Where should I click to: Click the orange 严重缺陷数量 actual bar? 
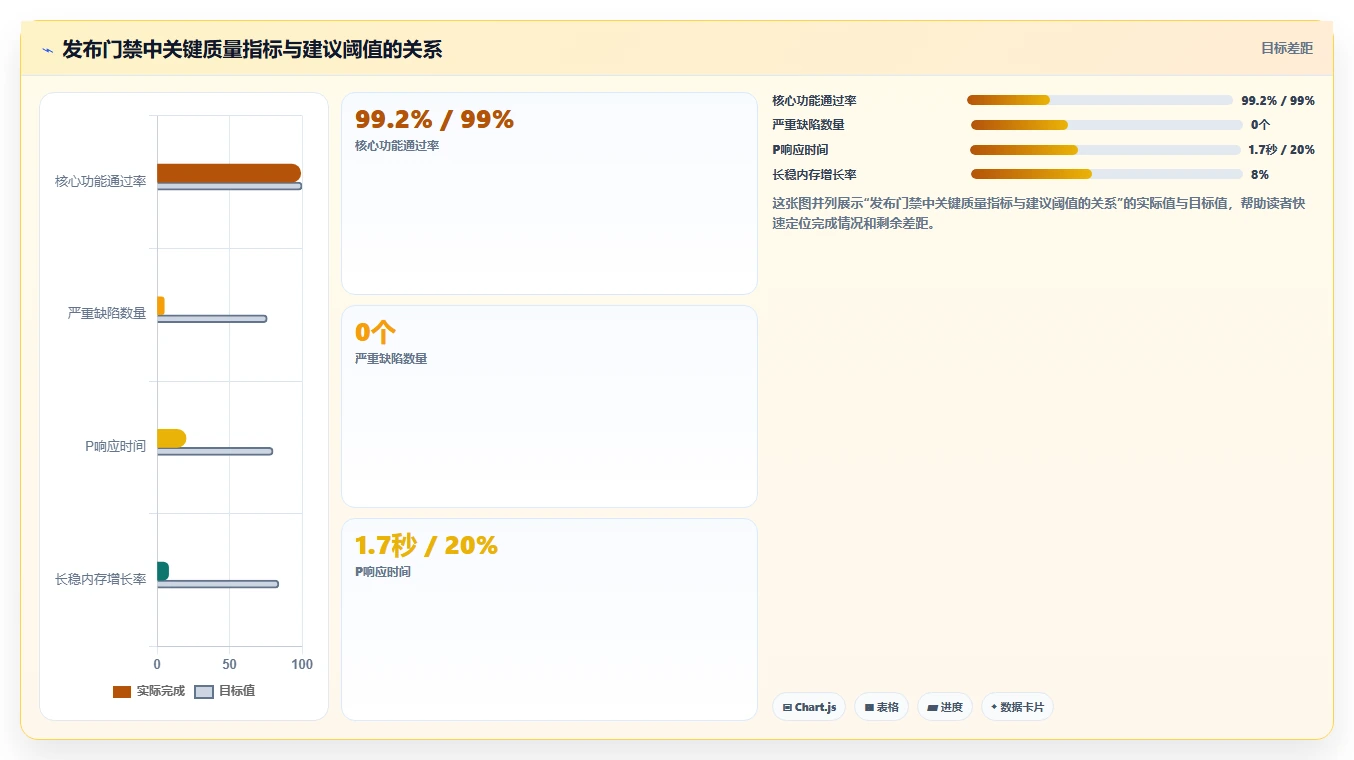161,306
